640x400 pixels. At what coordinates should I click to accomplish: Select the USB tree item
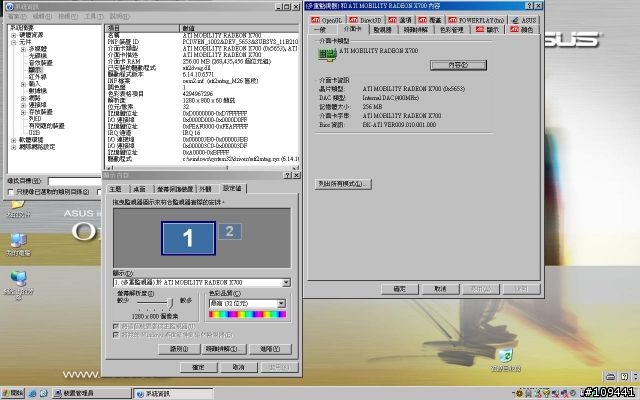[x=34, y=133]
